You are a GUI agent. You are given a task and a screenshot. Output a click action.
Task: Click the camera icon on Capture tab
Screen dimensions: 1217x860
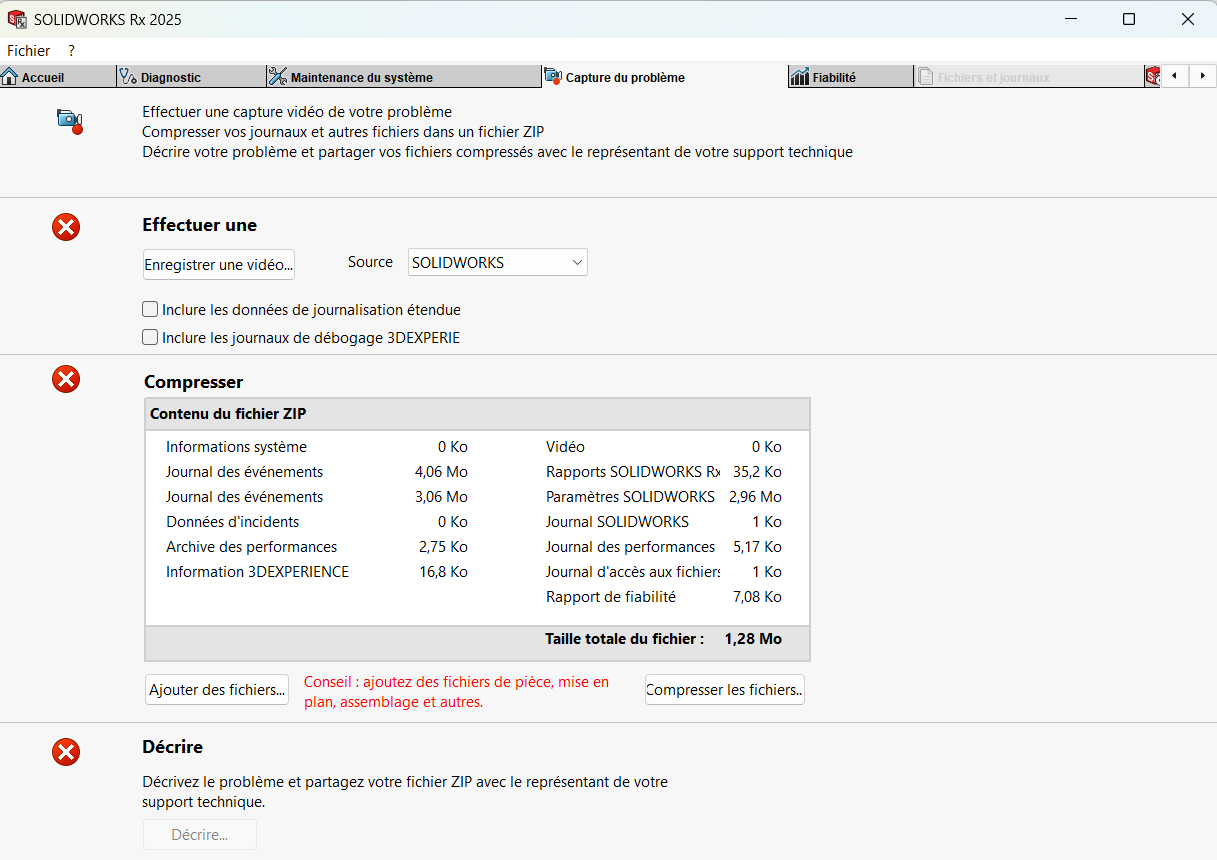[x=553, y=76]
